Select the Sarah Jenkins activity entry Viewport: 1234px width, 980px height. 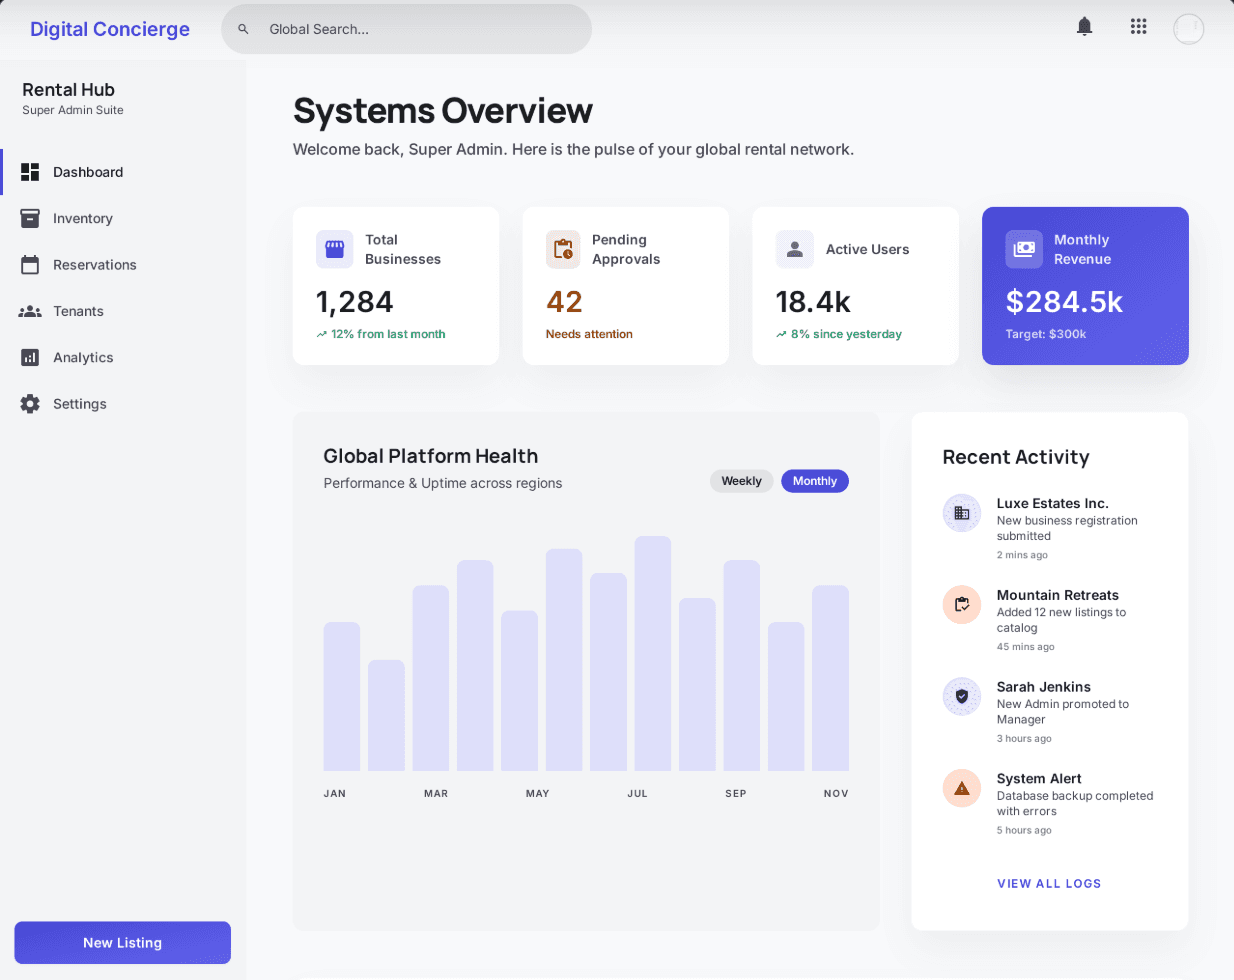(x=1050, y=712)
